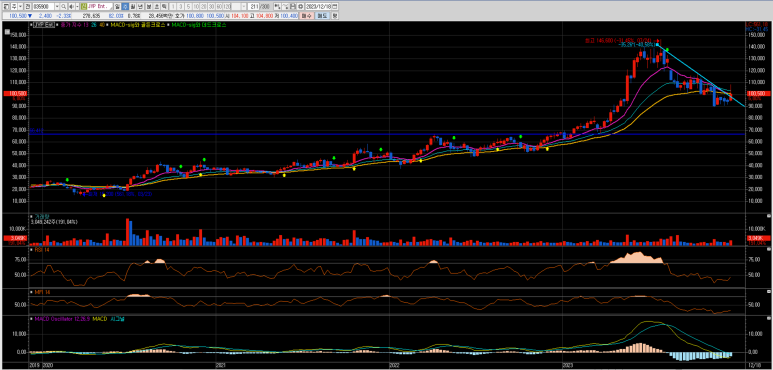The image size is (773, 370).
Task: Click the green MACD-sig 데드크로스 legend
Action: [198, 24]
